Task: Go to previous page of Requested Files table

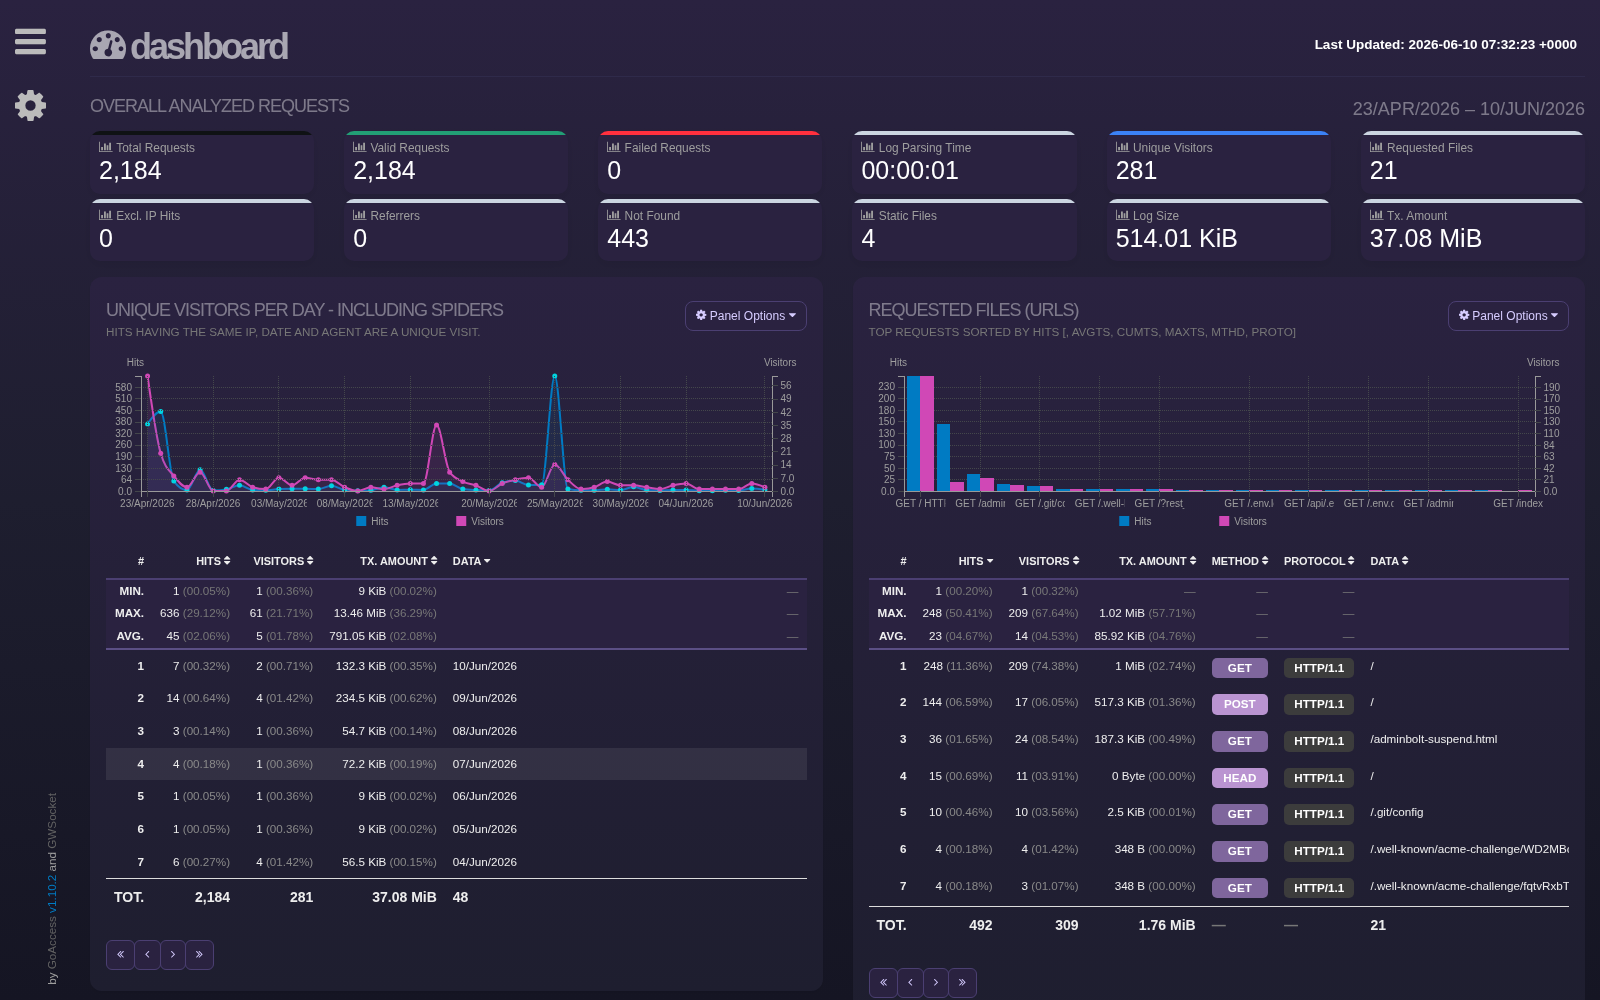Action: pyautogui.click(x=910, y=983)
